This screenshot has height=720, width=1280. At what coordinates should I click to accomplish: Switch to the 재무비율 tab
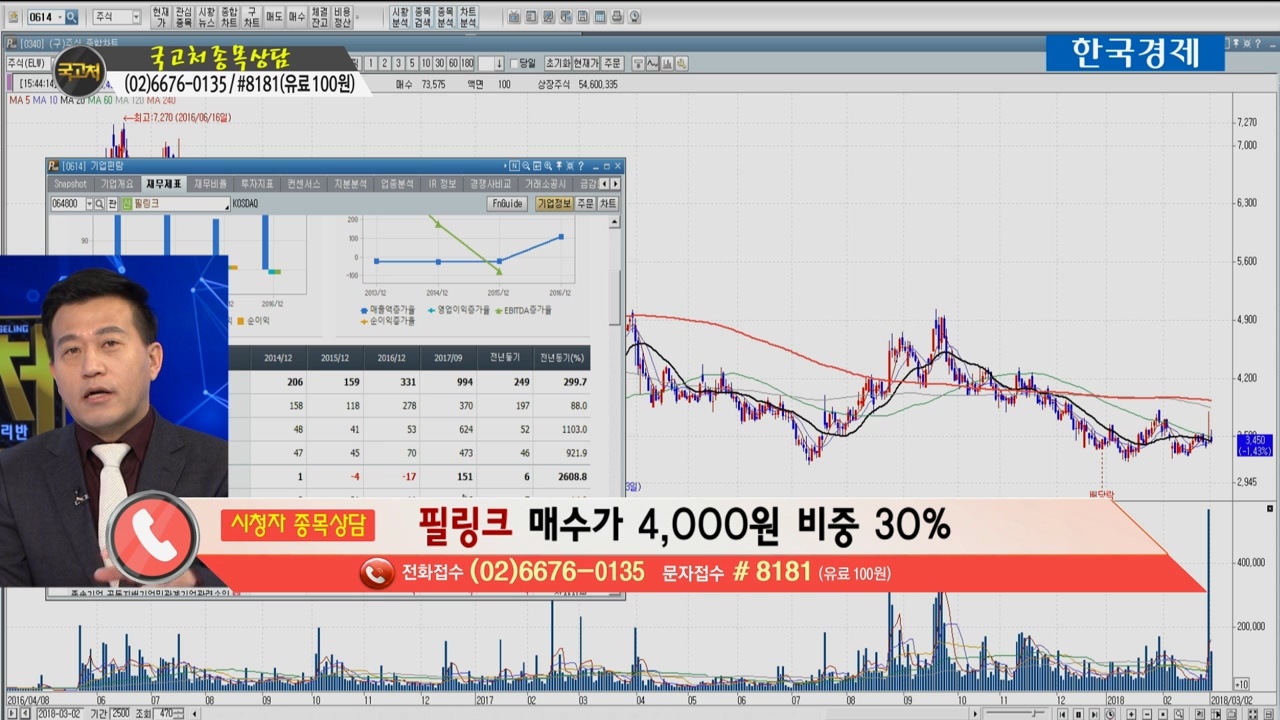(x=211, y=184)
